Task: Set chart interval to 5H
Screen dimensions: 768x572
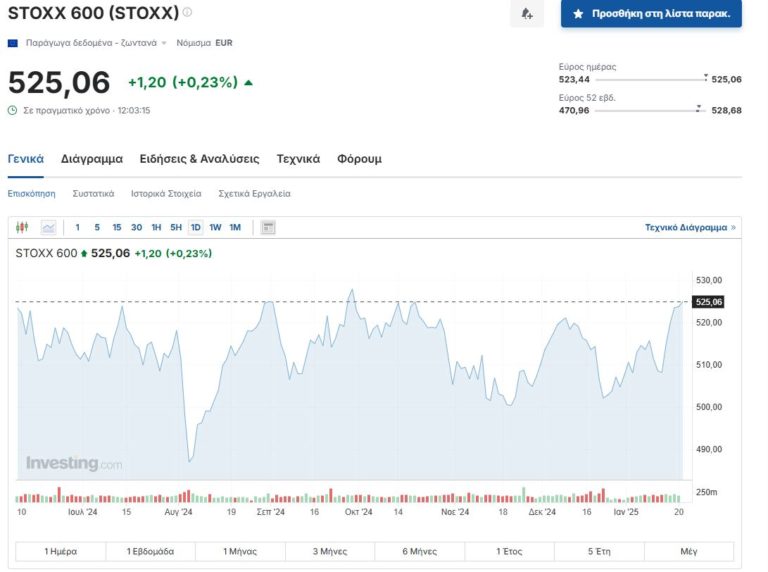Action: click(176, 228)
